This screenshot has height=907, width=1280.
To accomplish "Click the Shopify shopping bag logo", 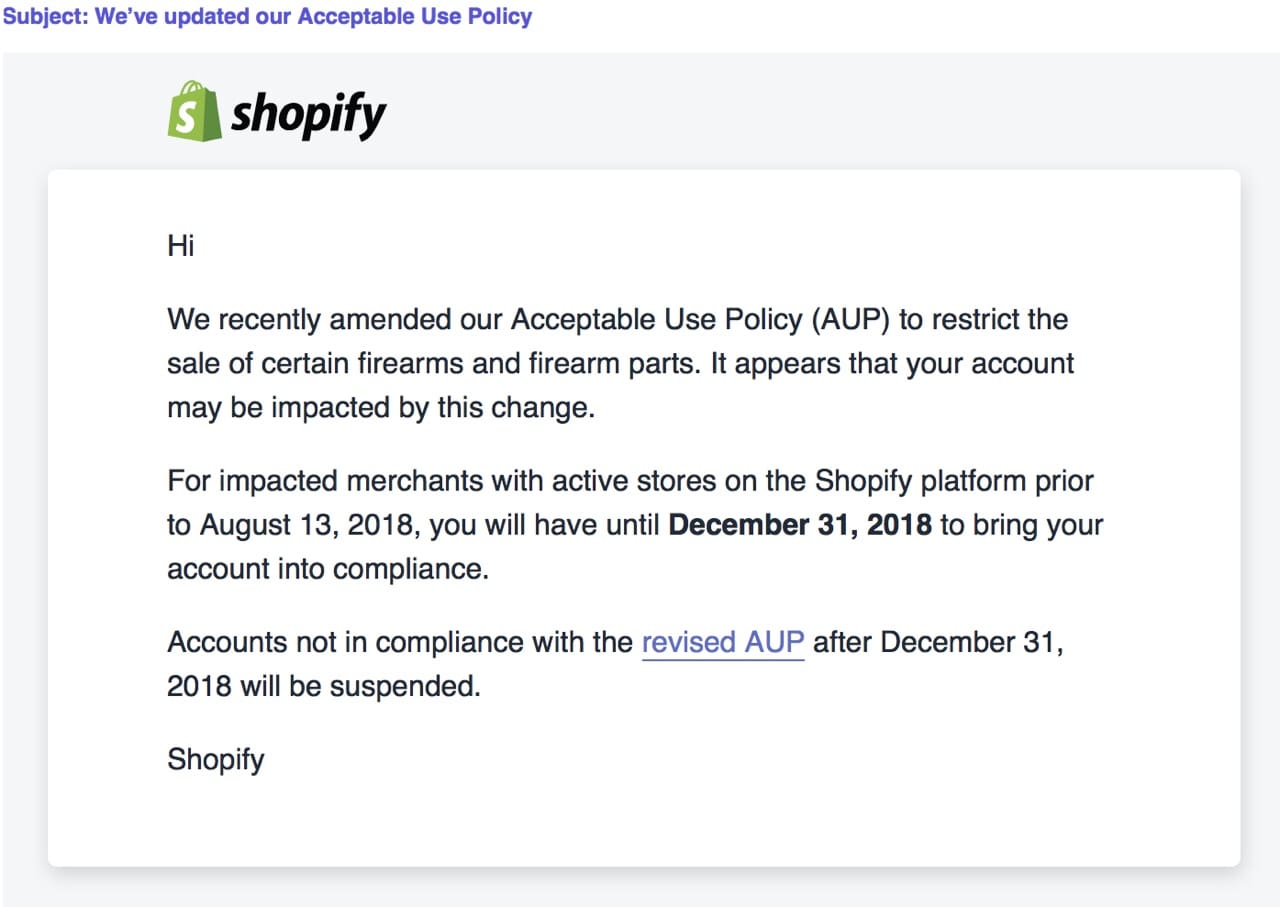I will pos(194,111).
